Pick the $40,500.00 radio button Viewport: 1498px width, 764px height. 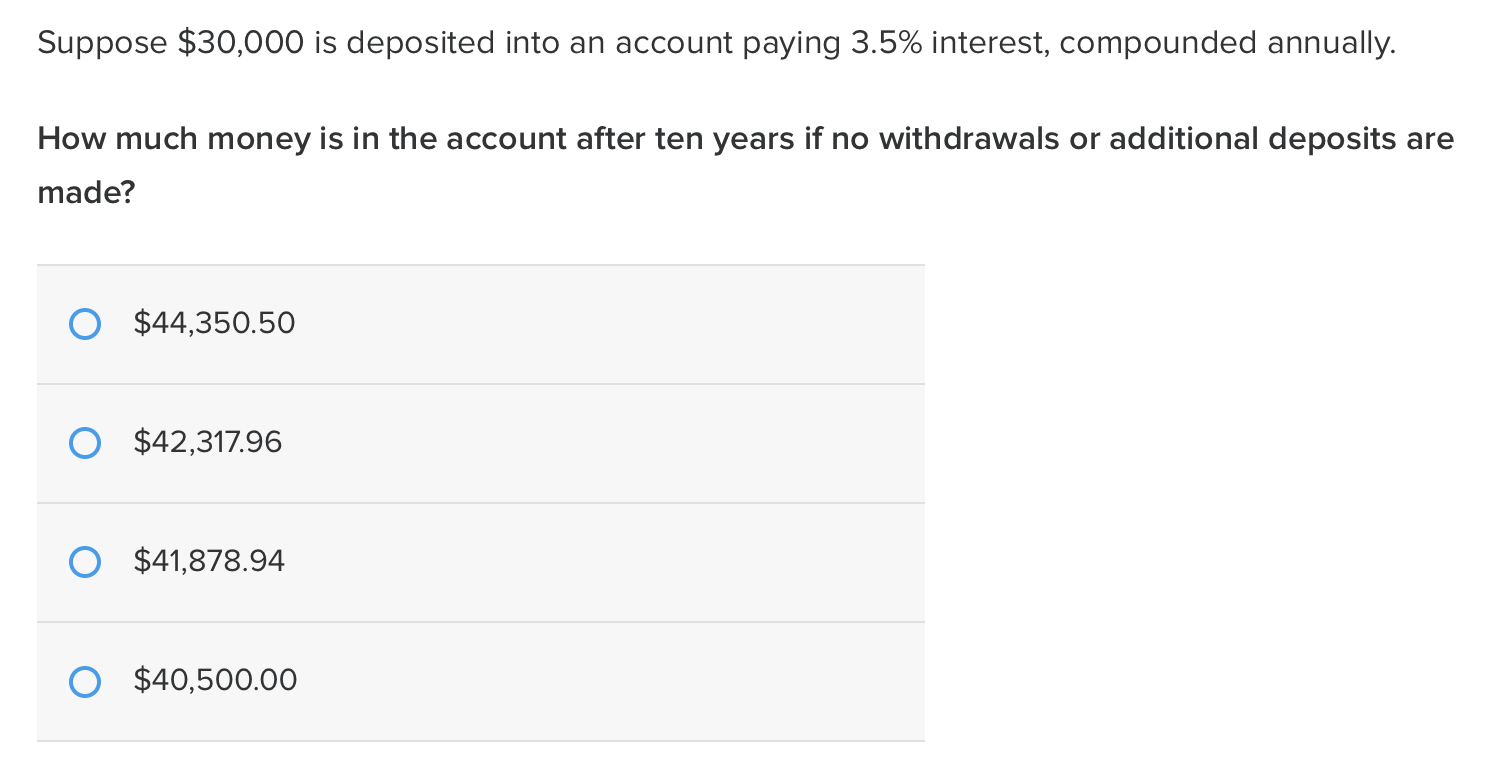85,681
